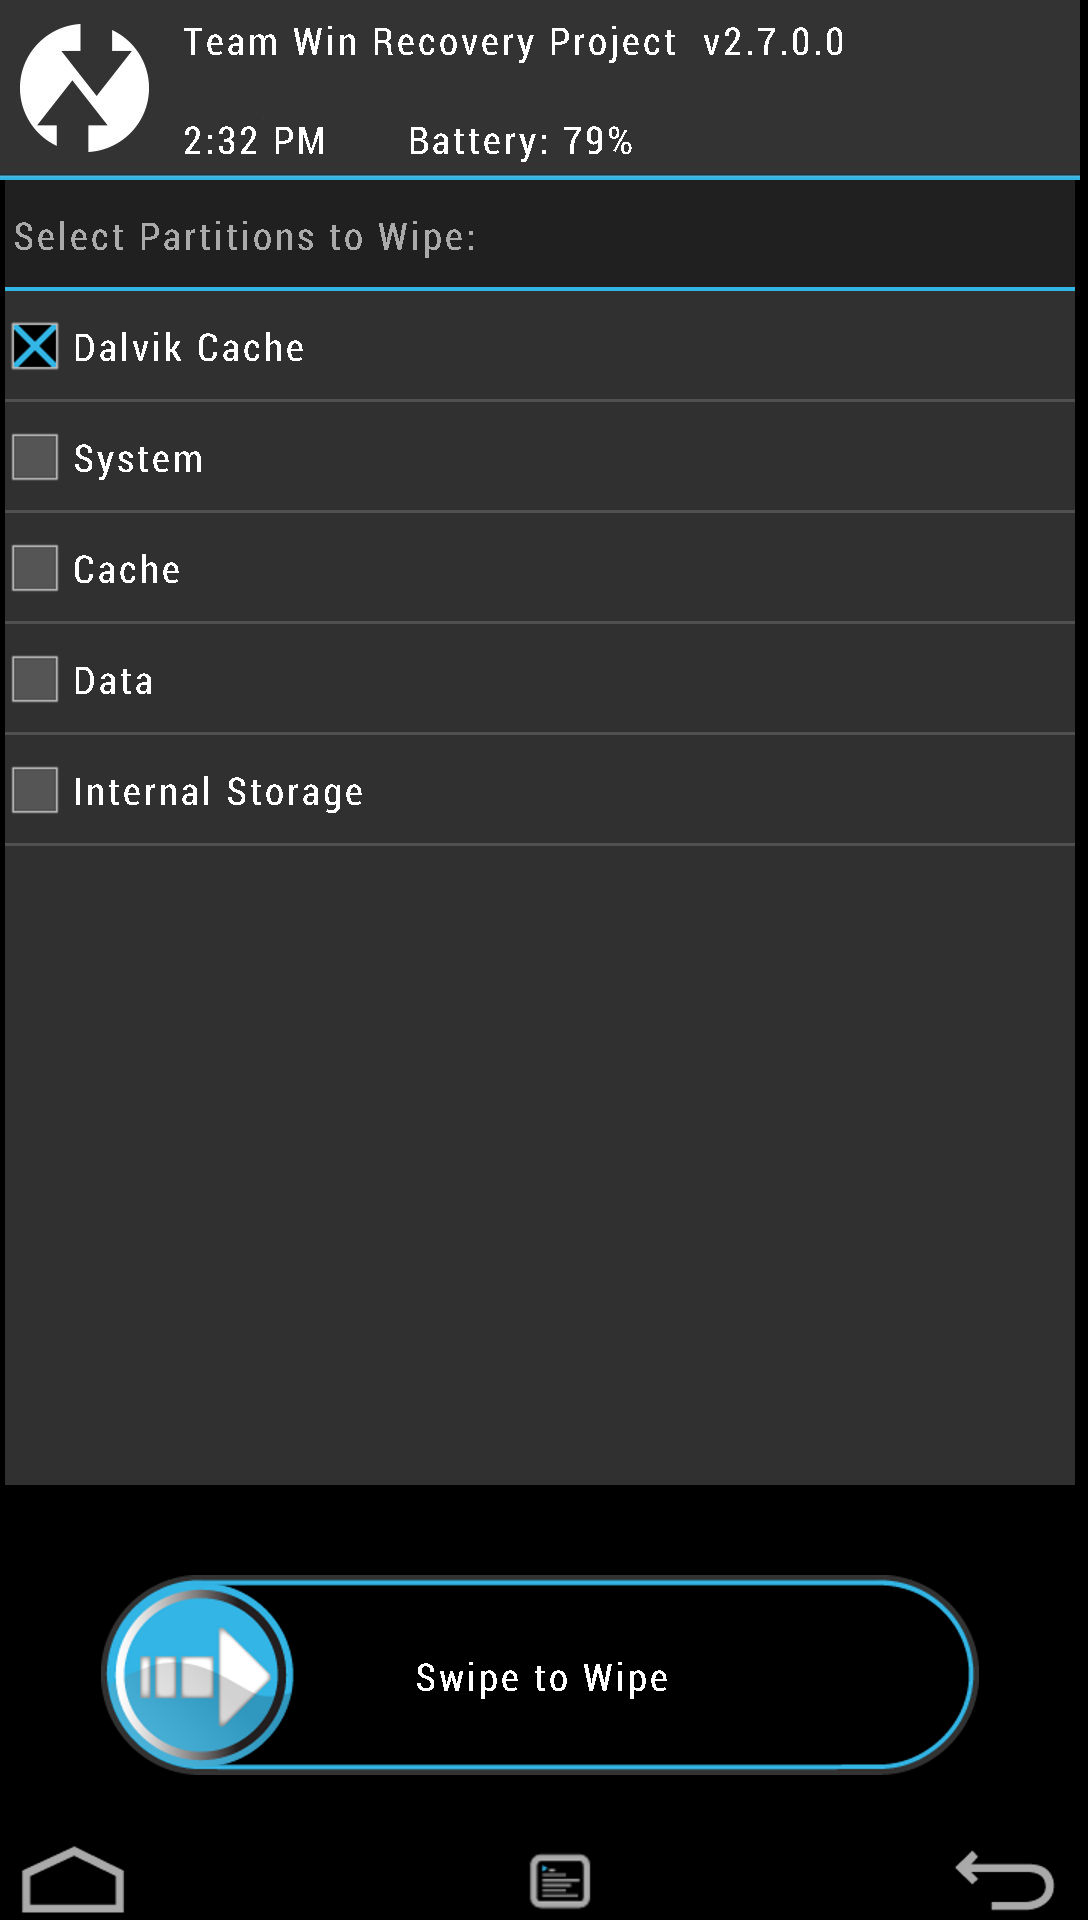Choose the Data row label
The image size is (1088, 1920).
coord(114,681)
